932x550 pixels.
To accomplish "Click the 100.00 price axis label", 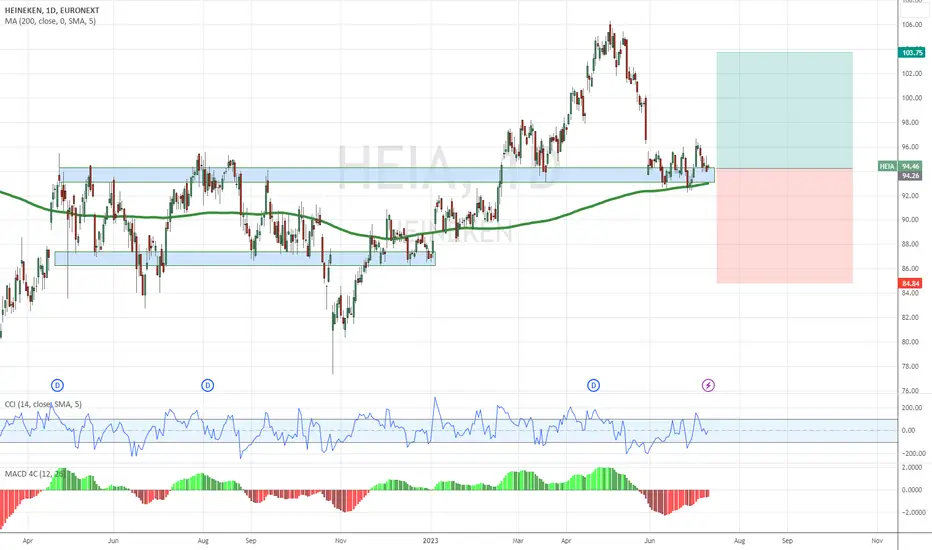I will click(912, 98).
